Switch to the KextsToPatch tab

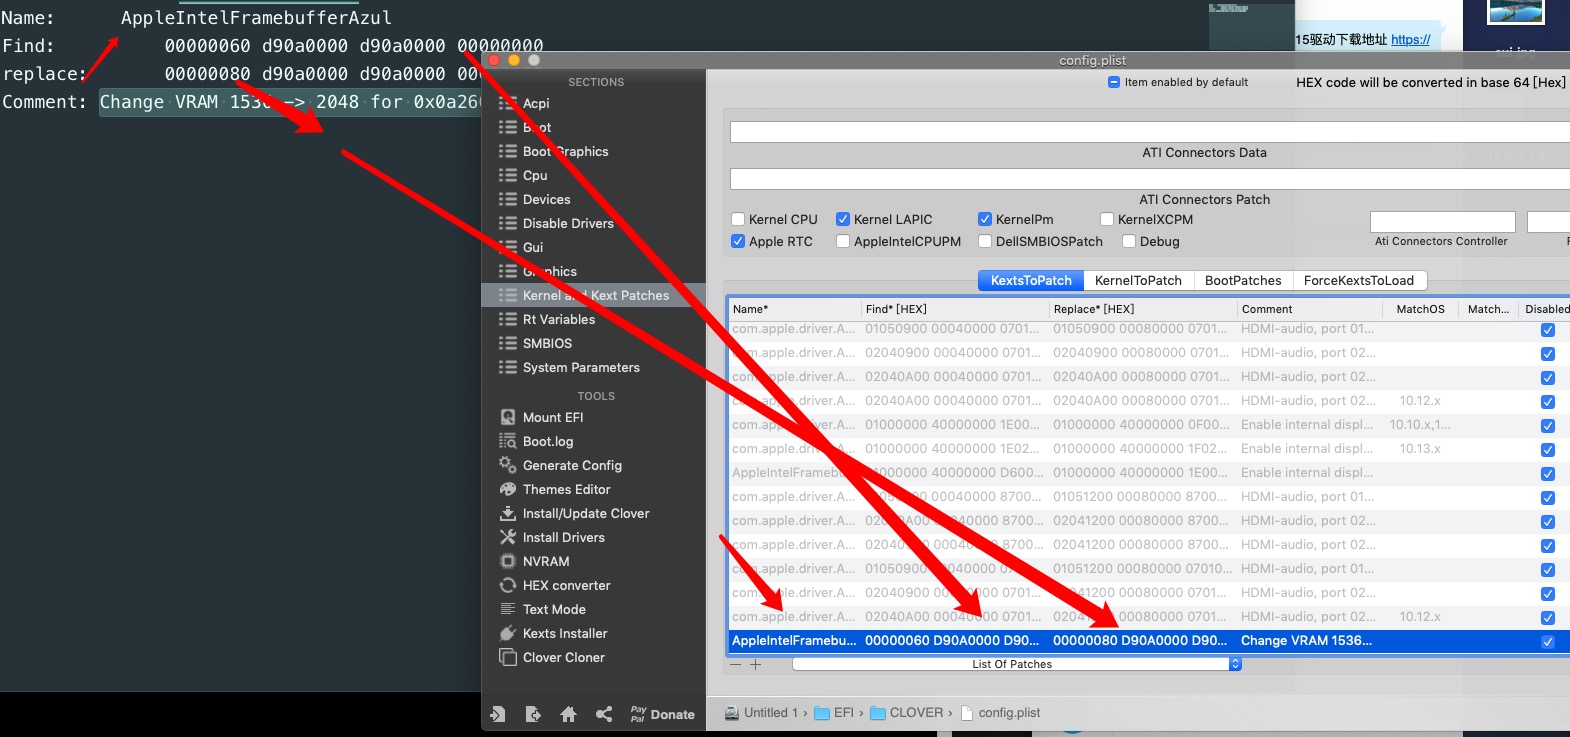point(1031,281)
